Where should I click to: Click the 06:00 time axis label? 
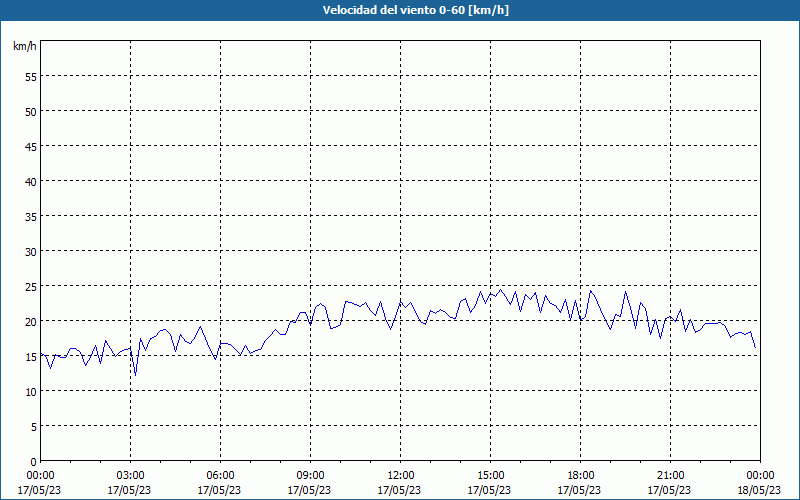[x=220, y=476]
